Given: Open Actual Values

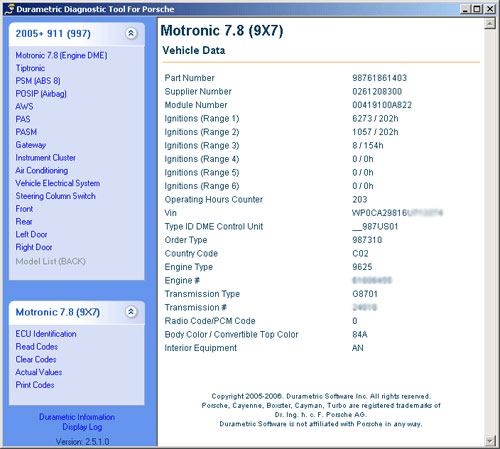Looking at the screenshot, I should point(39,372).
